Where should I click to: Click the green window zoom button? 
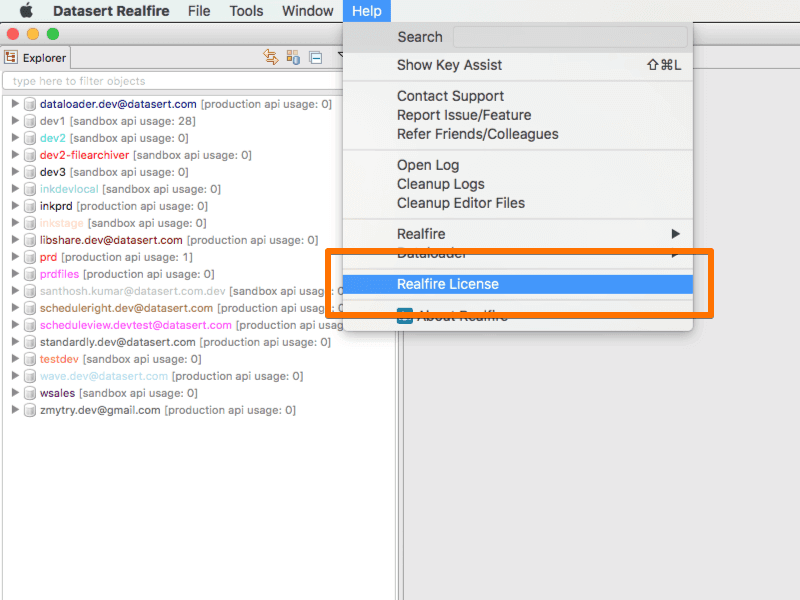53,34
